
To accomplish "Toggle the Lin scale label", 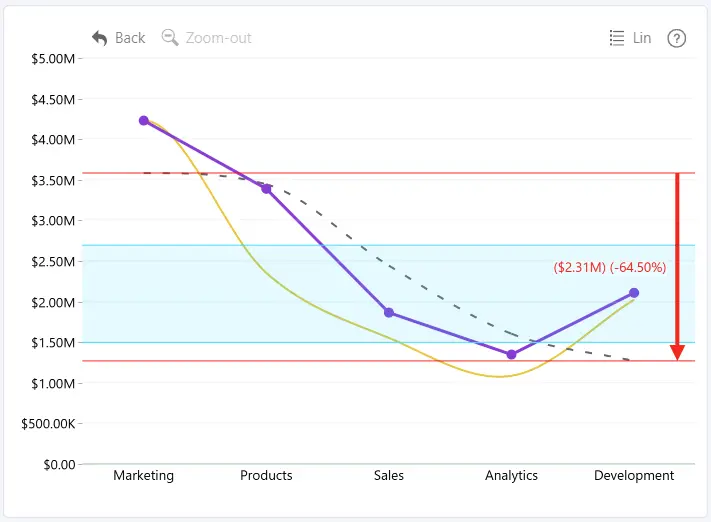I will click(642, 38).
